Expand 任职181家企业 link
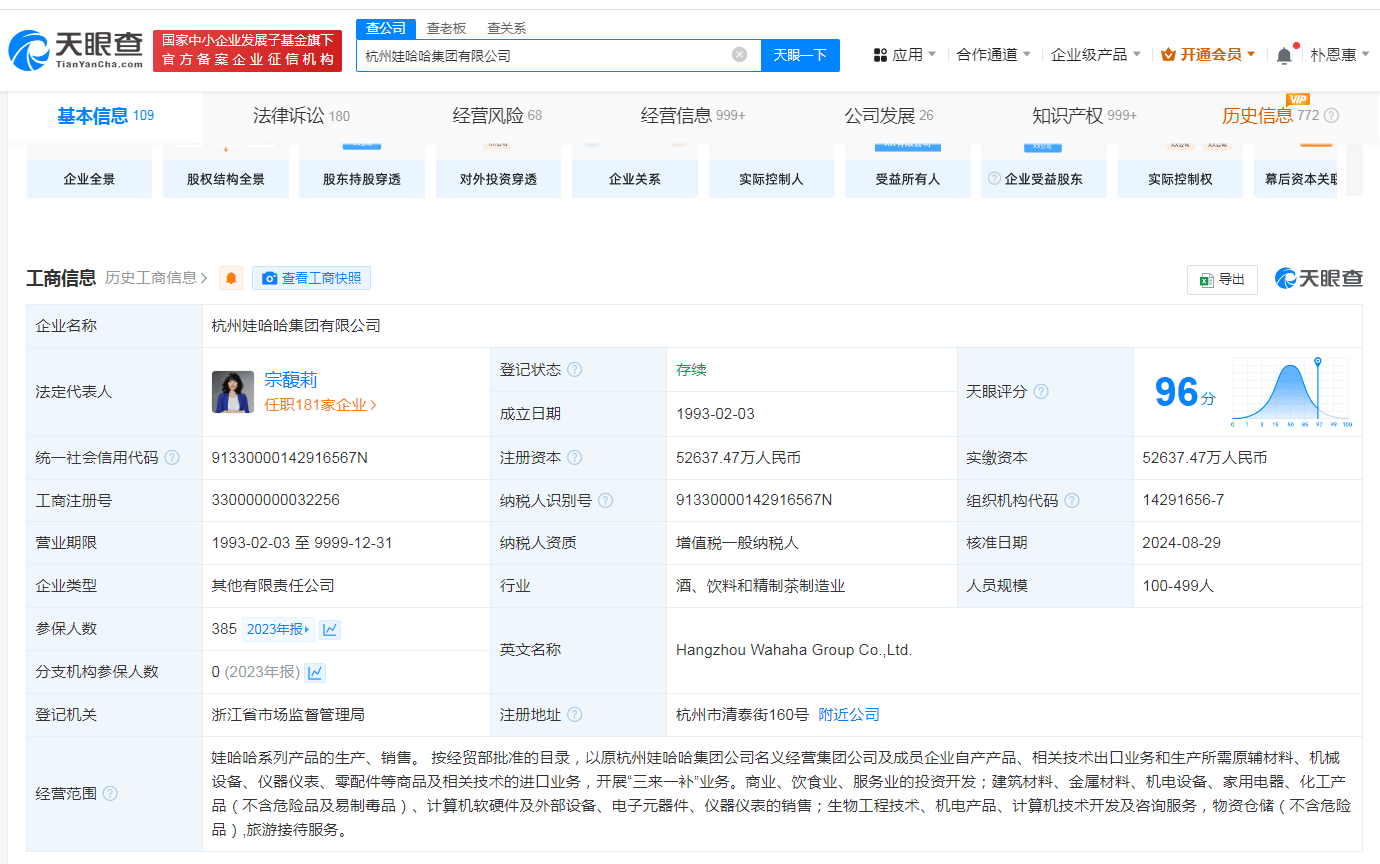The width and height of the screenshot is (1380, 864). point(321,405)
